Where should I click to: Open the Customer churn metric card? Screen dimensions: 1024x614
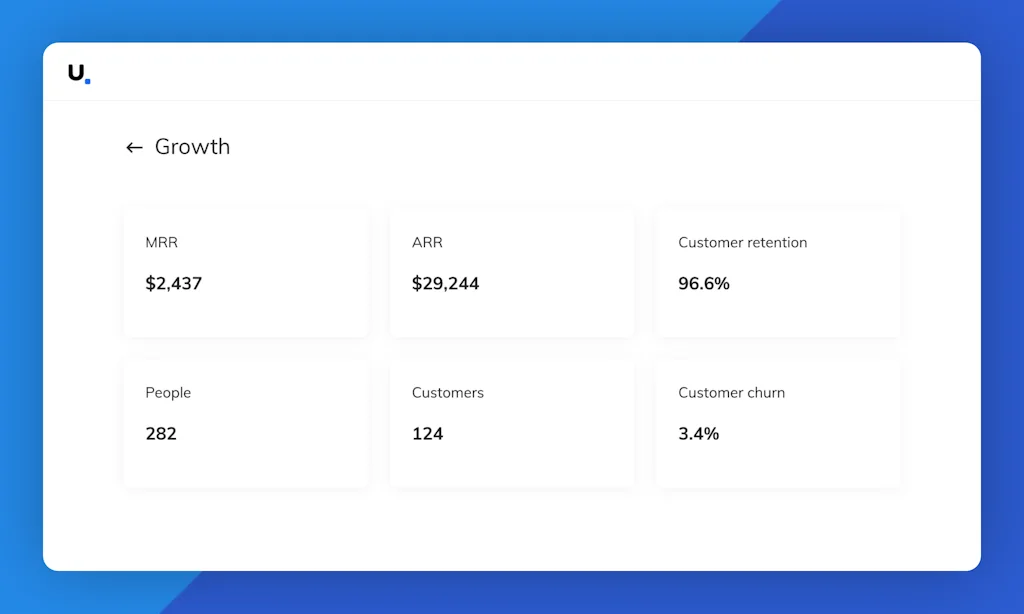pos(778,460)
